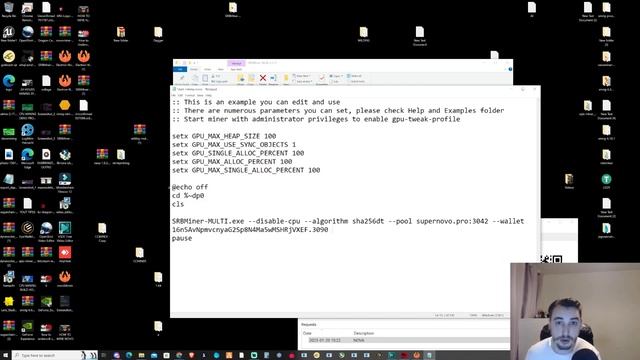Viewport: 640px width, 360px height.
Task: Open the Windows Start button
Action: coord(5,356)
